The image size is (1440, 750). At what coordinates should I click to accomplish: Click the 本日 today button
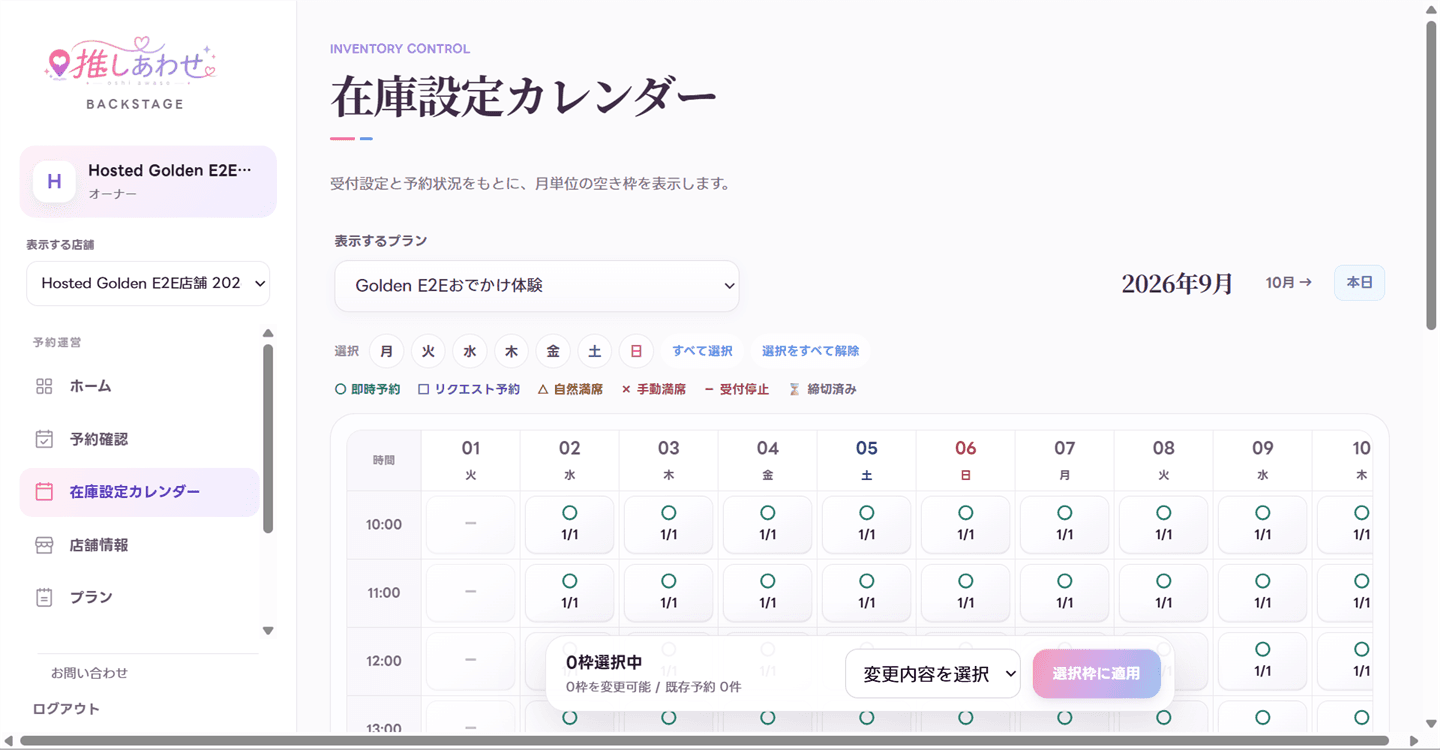1360,283
